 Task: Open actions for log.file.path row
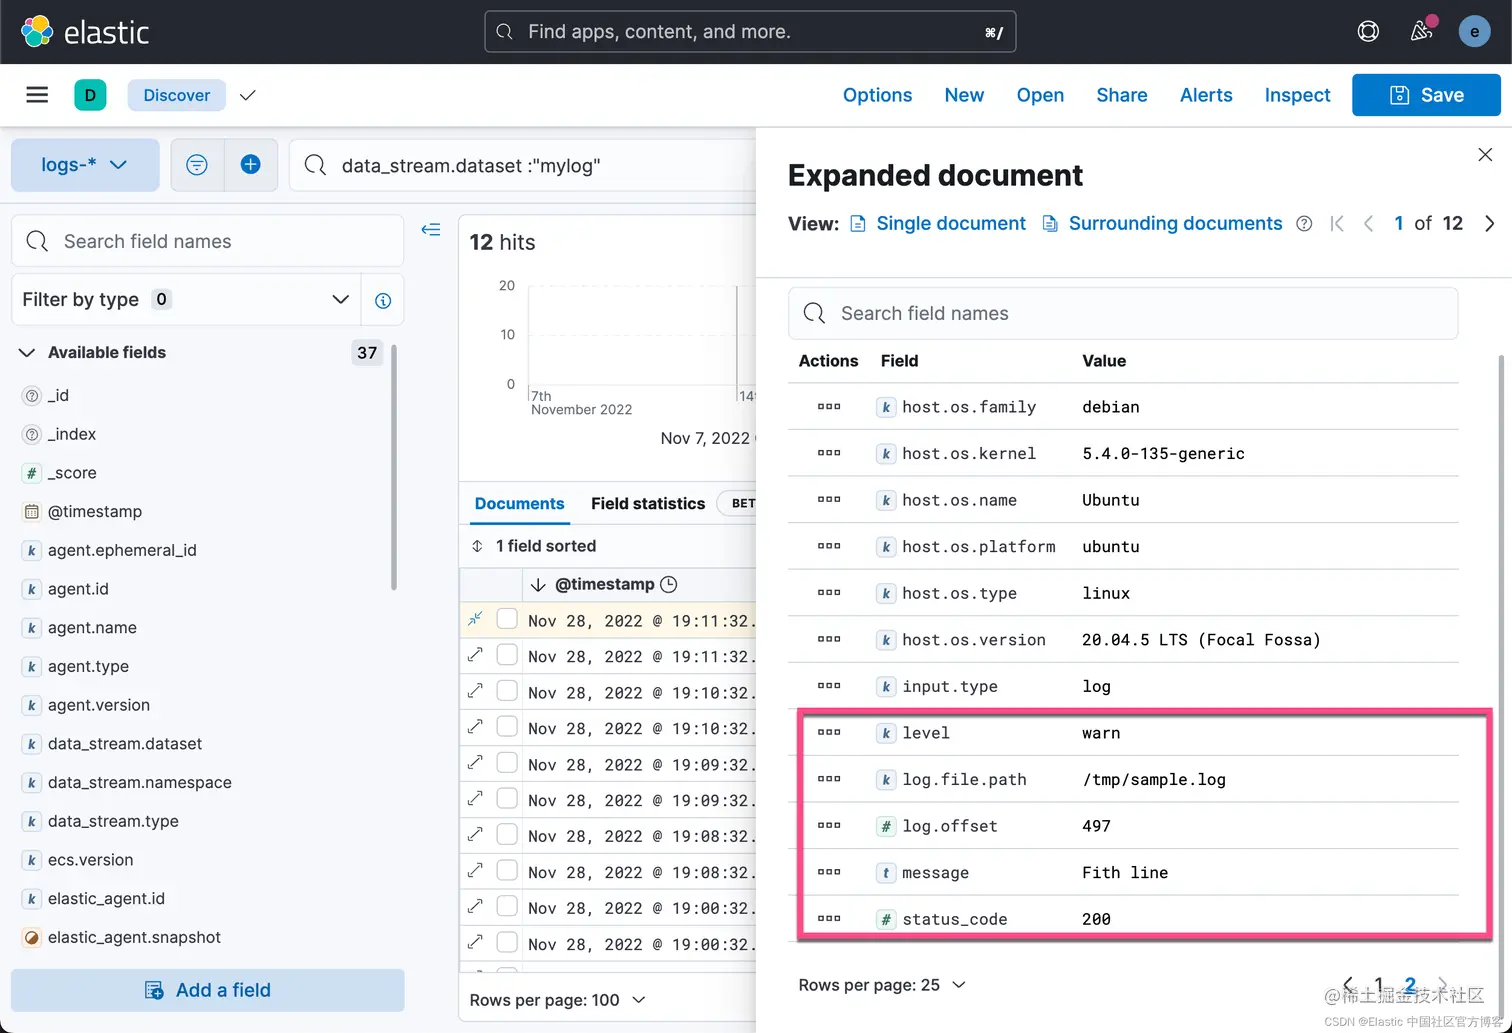[829, 779]
